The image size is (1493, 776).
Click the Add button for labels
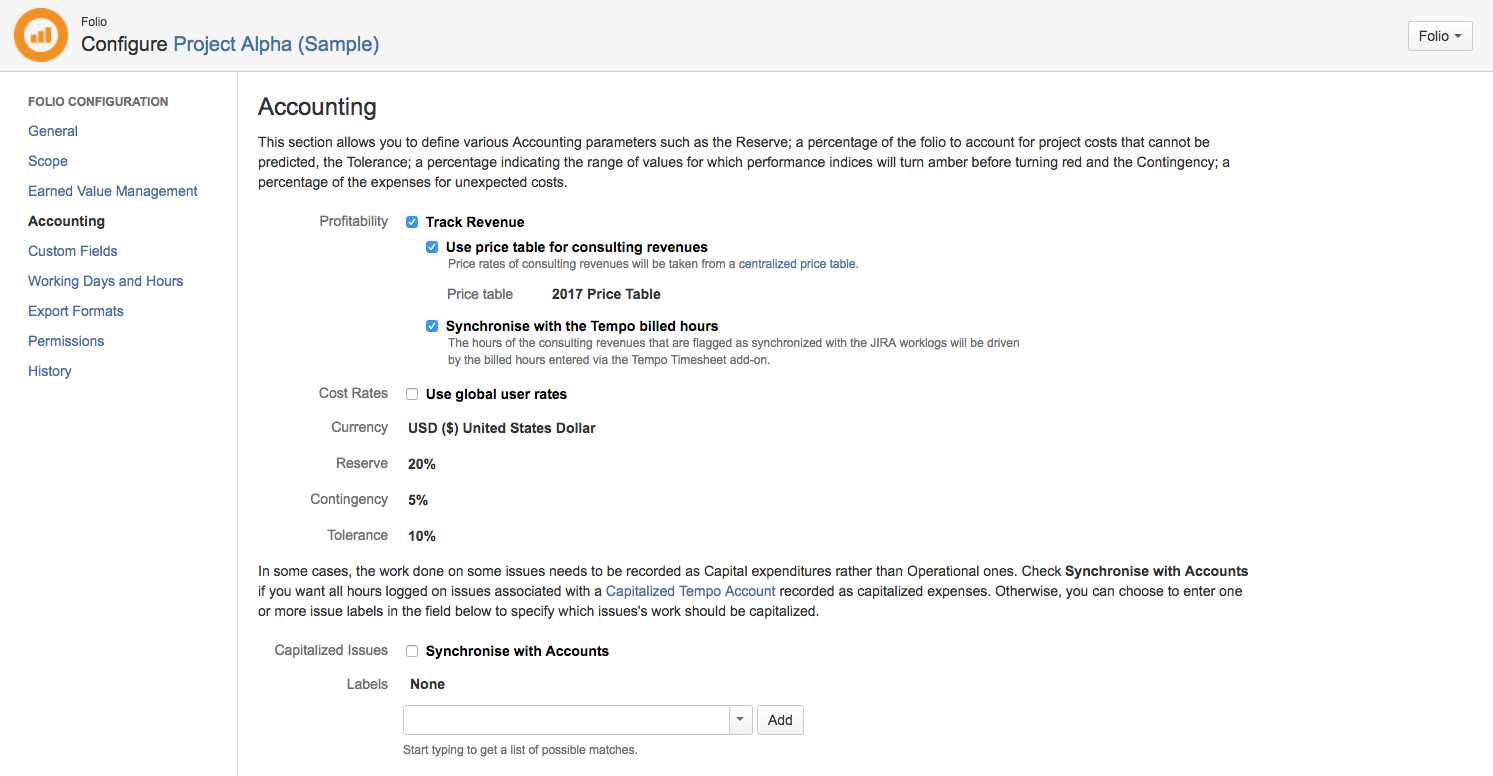point(780,719)
